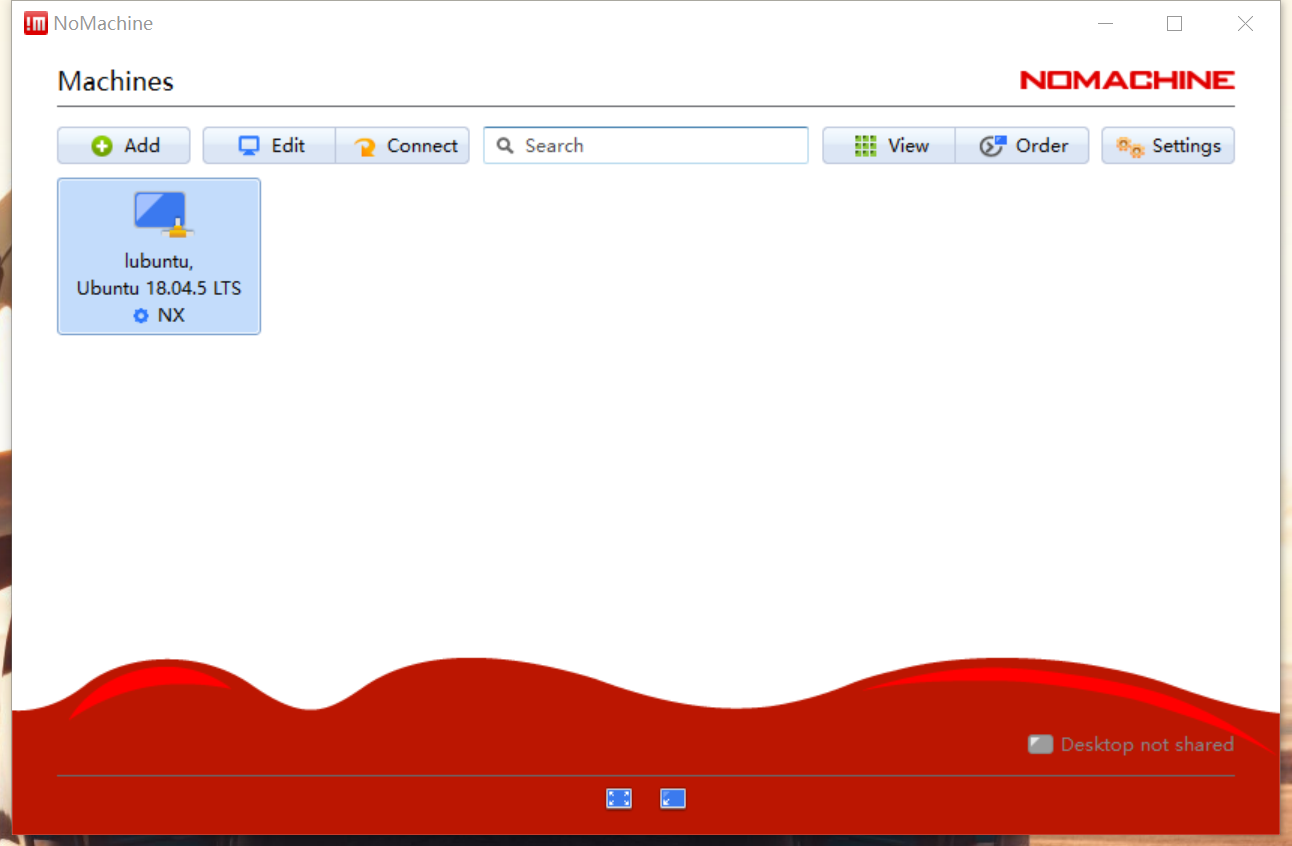Click the Add machine button

click(123, 145)
